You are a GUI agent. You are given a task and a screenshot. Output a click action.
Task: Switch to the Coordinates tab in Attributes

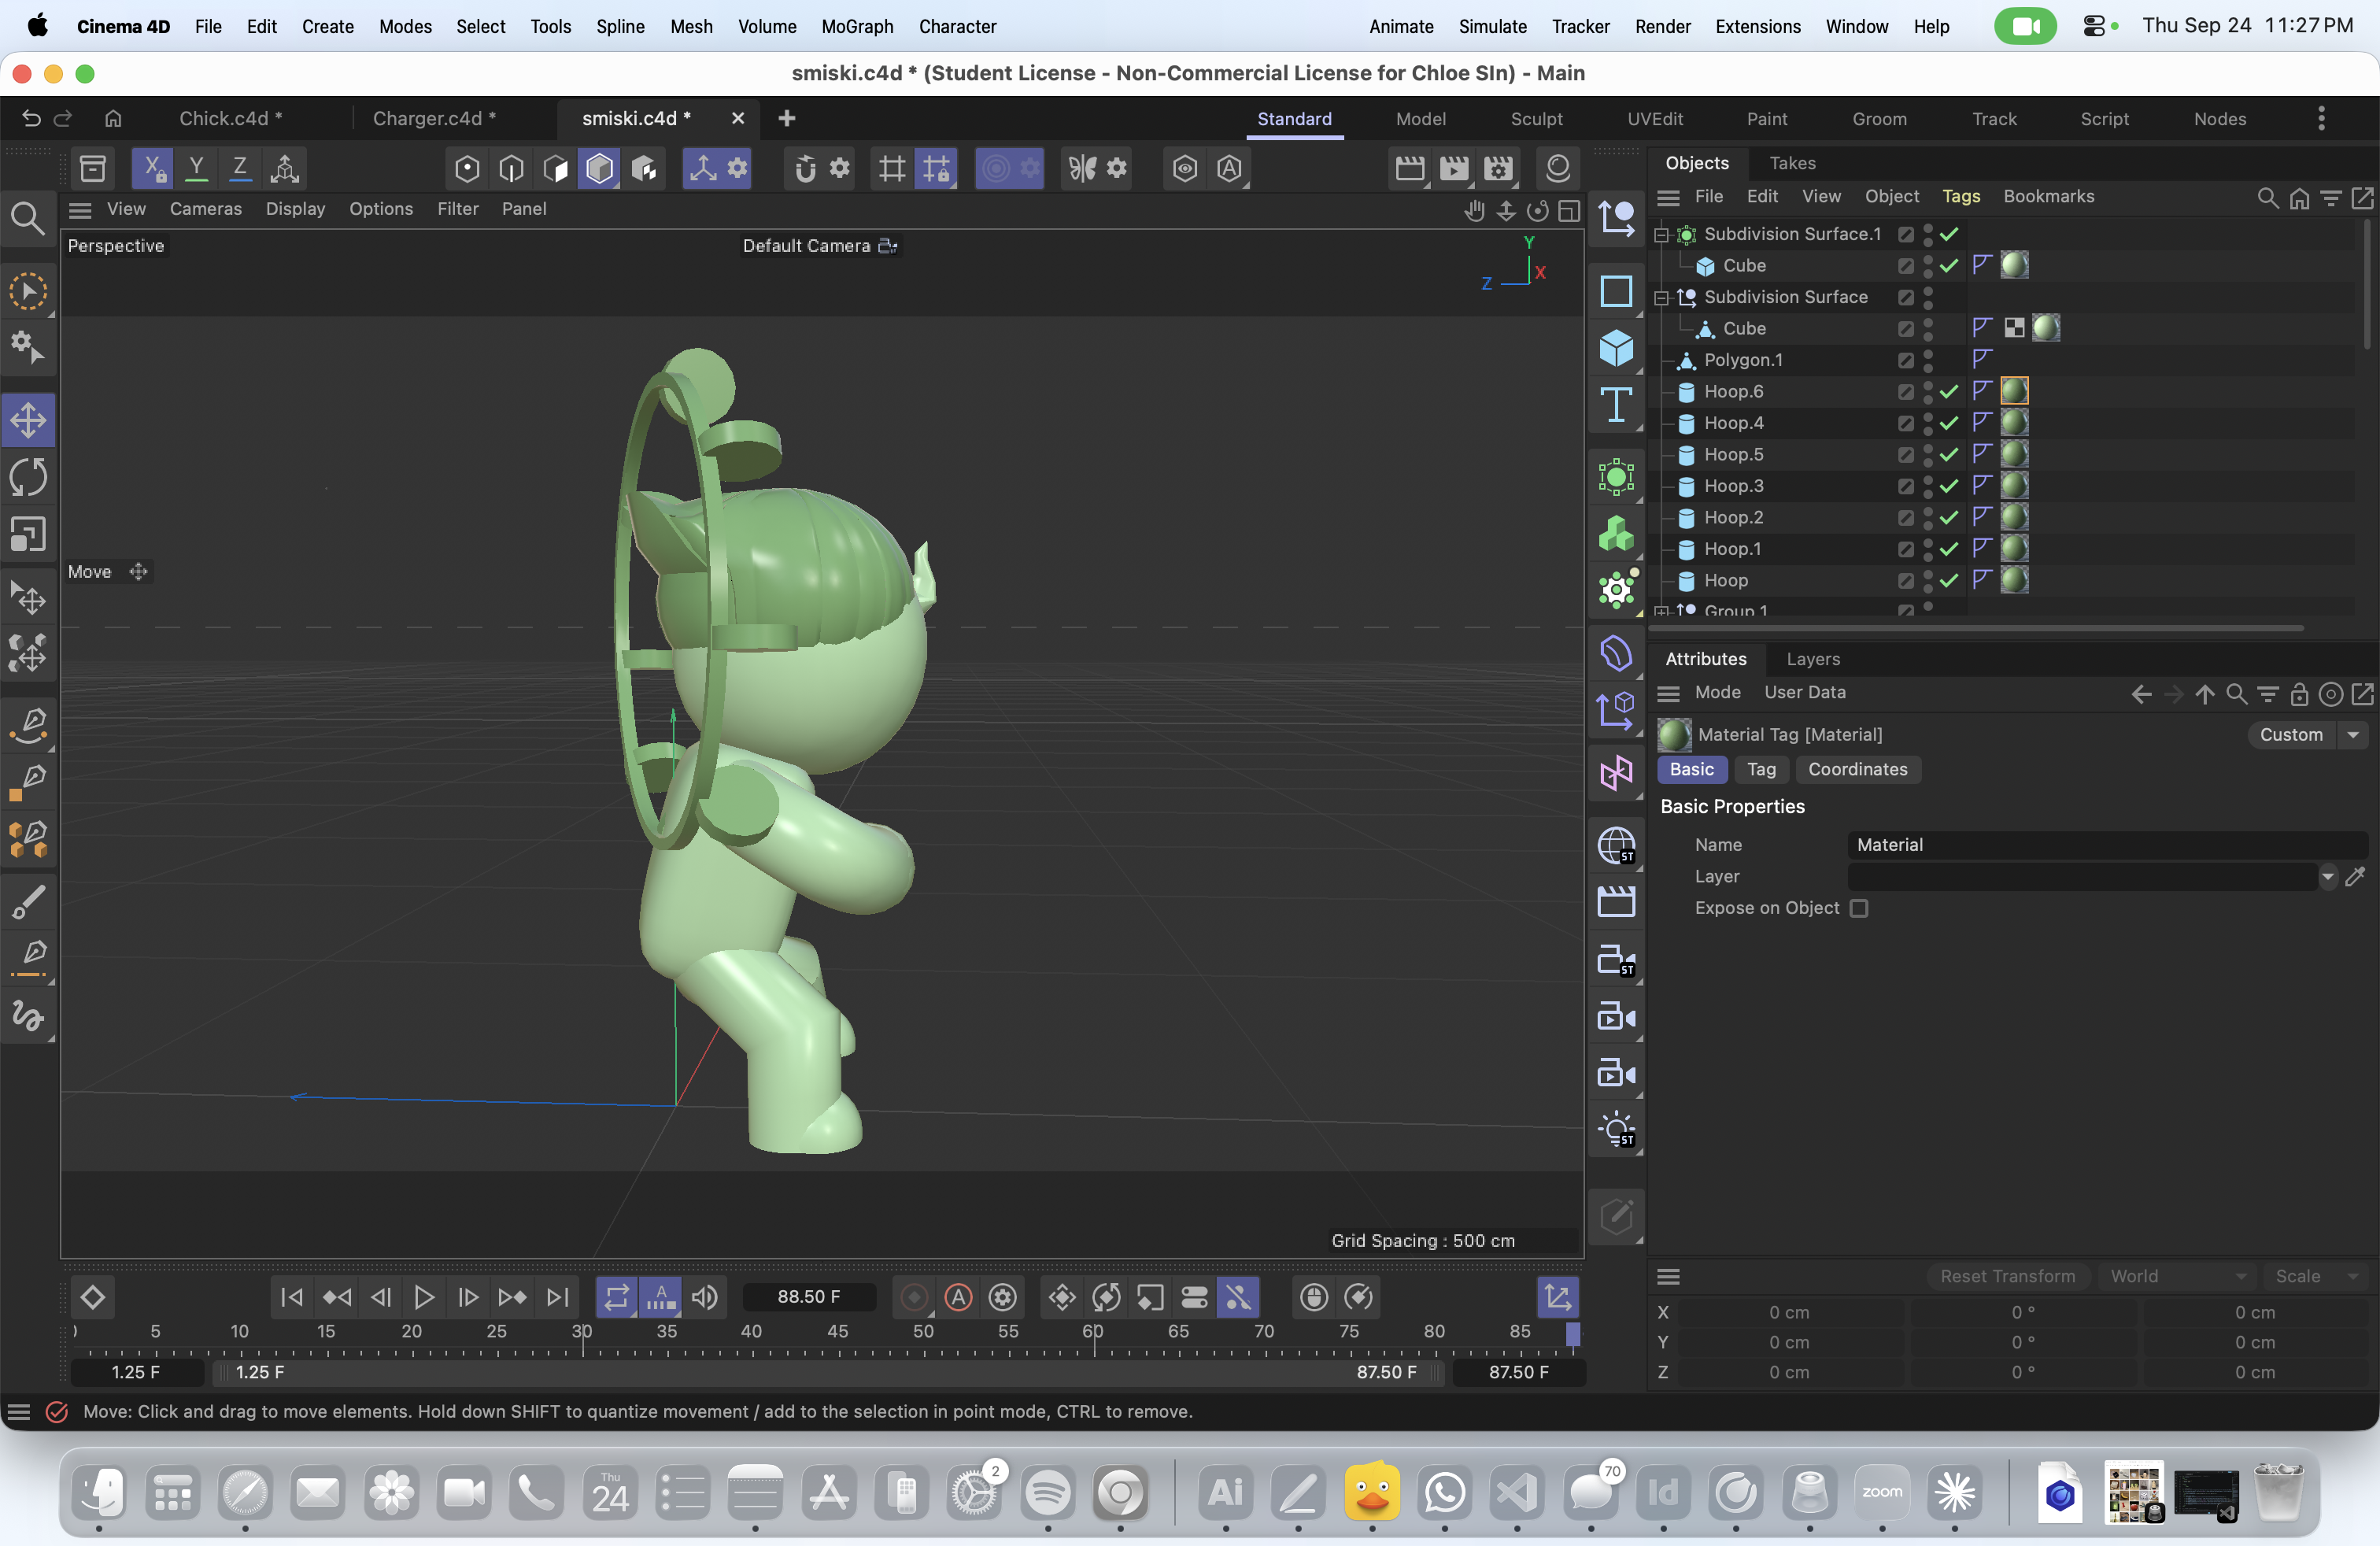pyautogui.click(x=1857, y=770)
